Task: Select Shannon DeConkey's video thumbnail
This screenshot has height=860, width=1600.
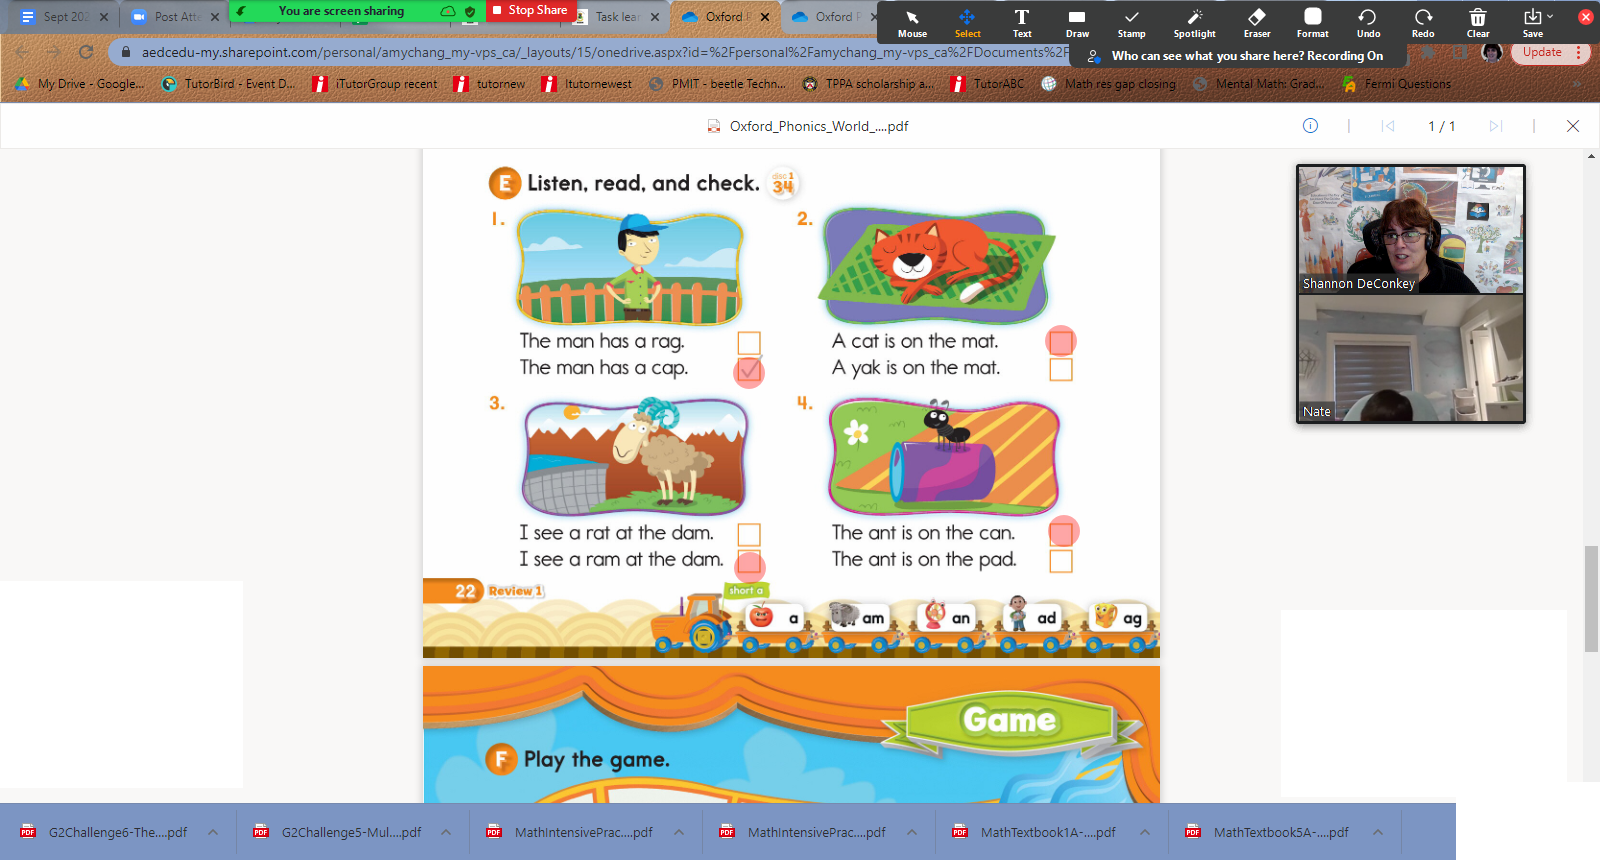Action: (x=1411, y=230)
